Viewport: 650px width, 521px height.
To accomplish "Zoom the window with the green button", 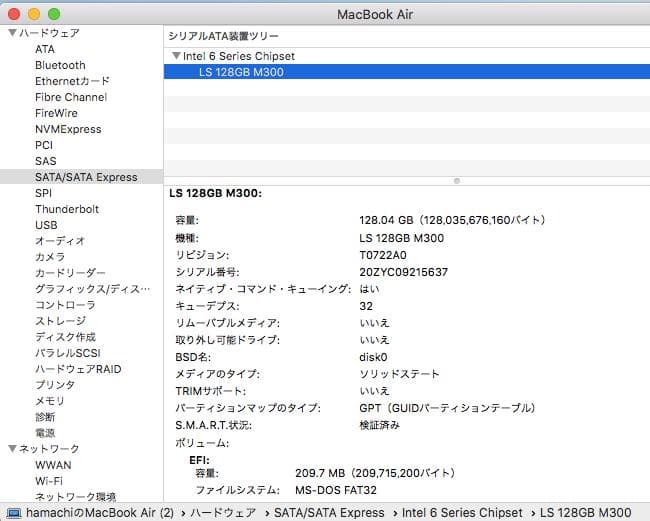I will [x=54, y=14].
